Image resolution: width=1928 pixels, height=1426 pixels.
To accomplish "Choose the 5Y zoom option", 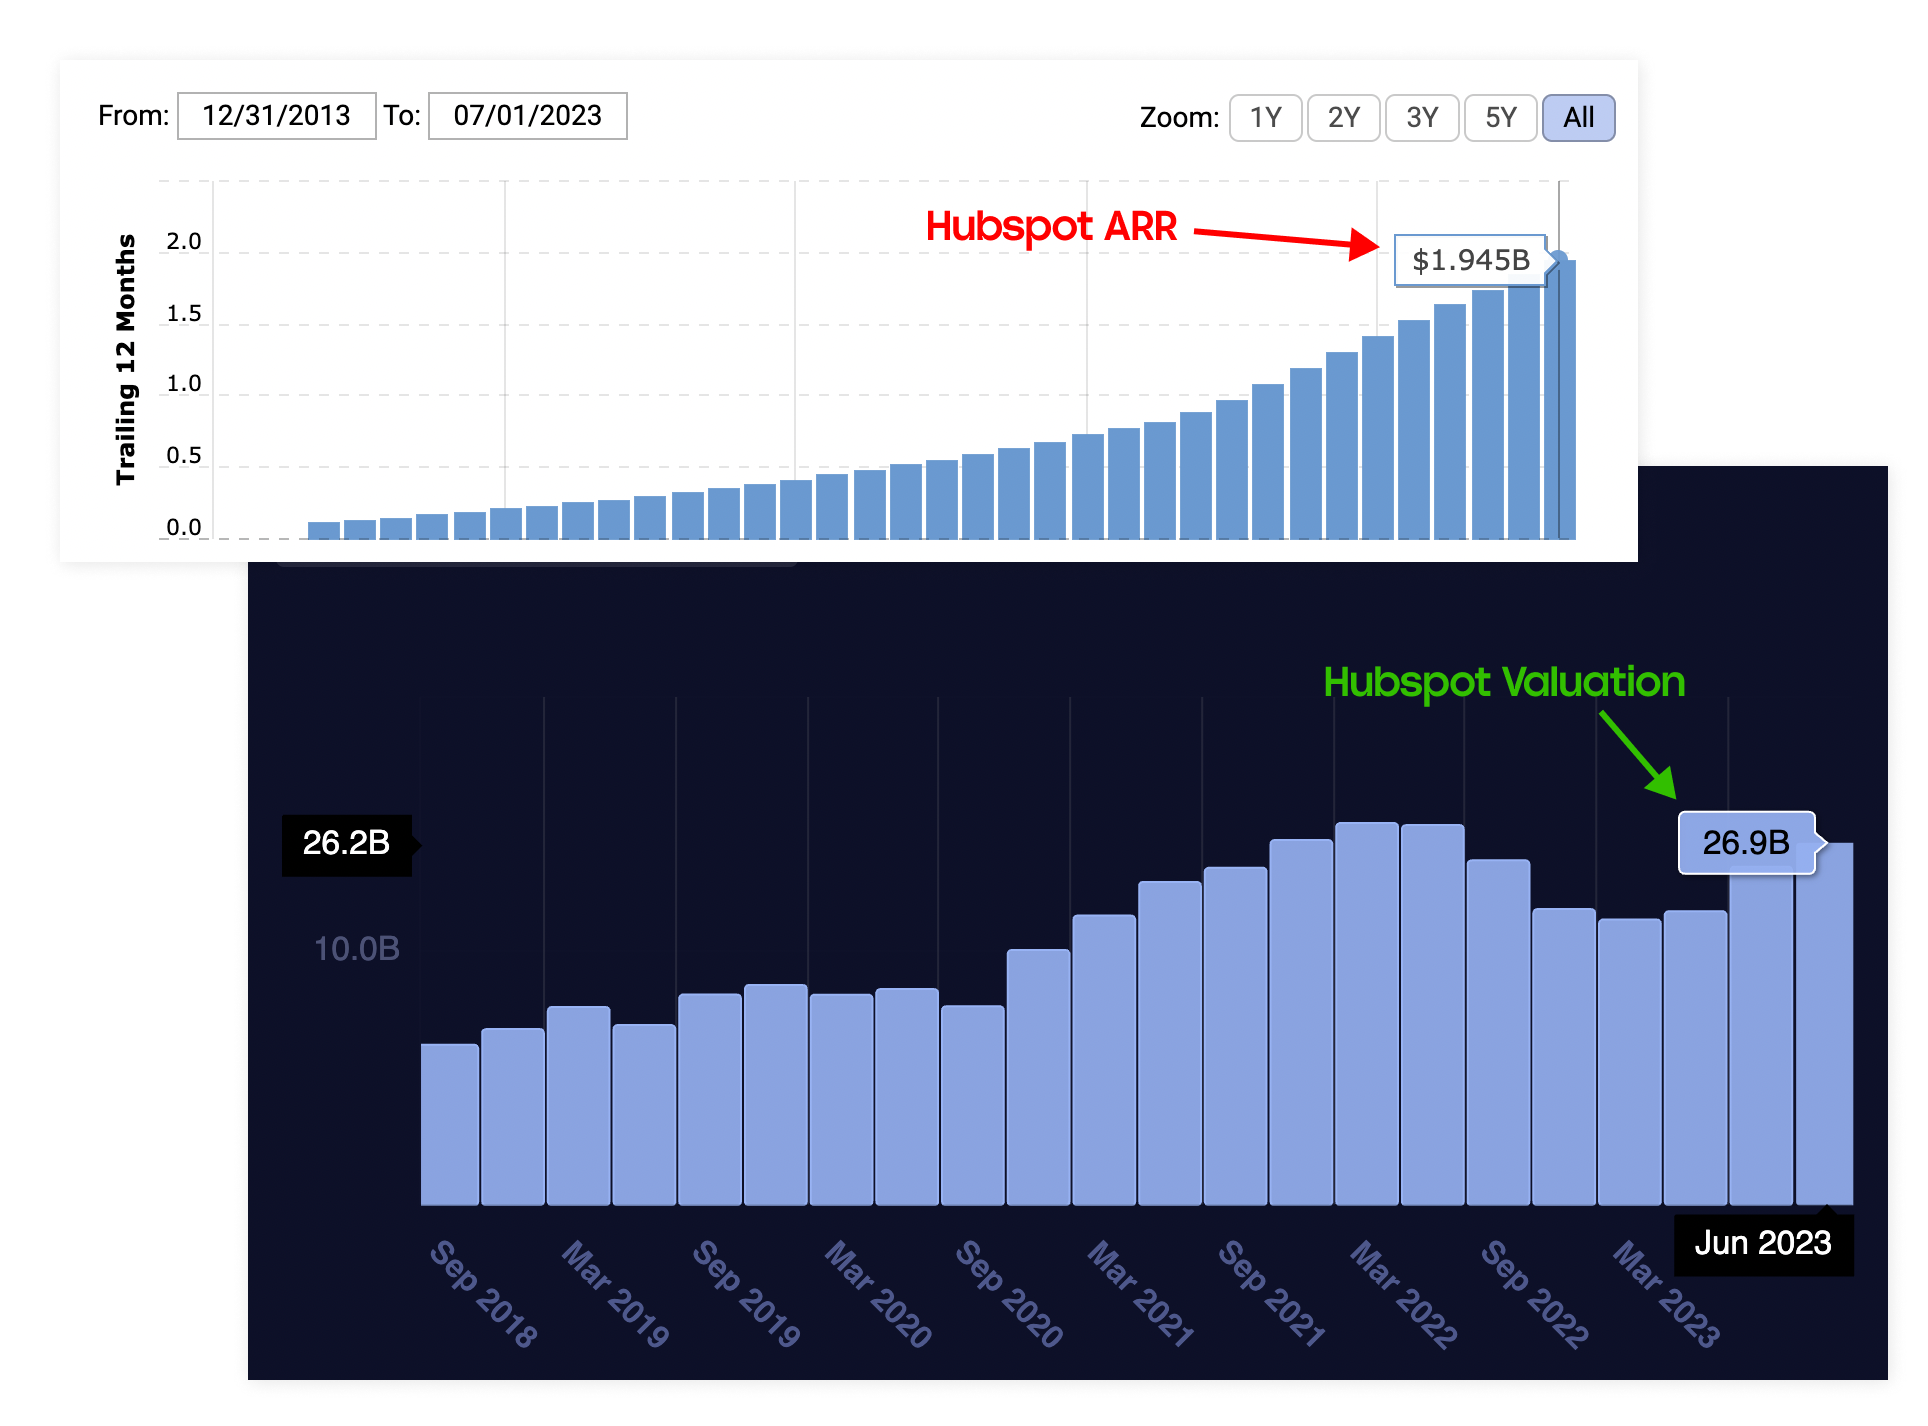I will (1500, 118).
